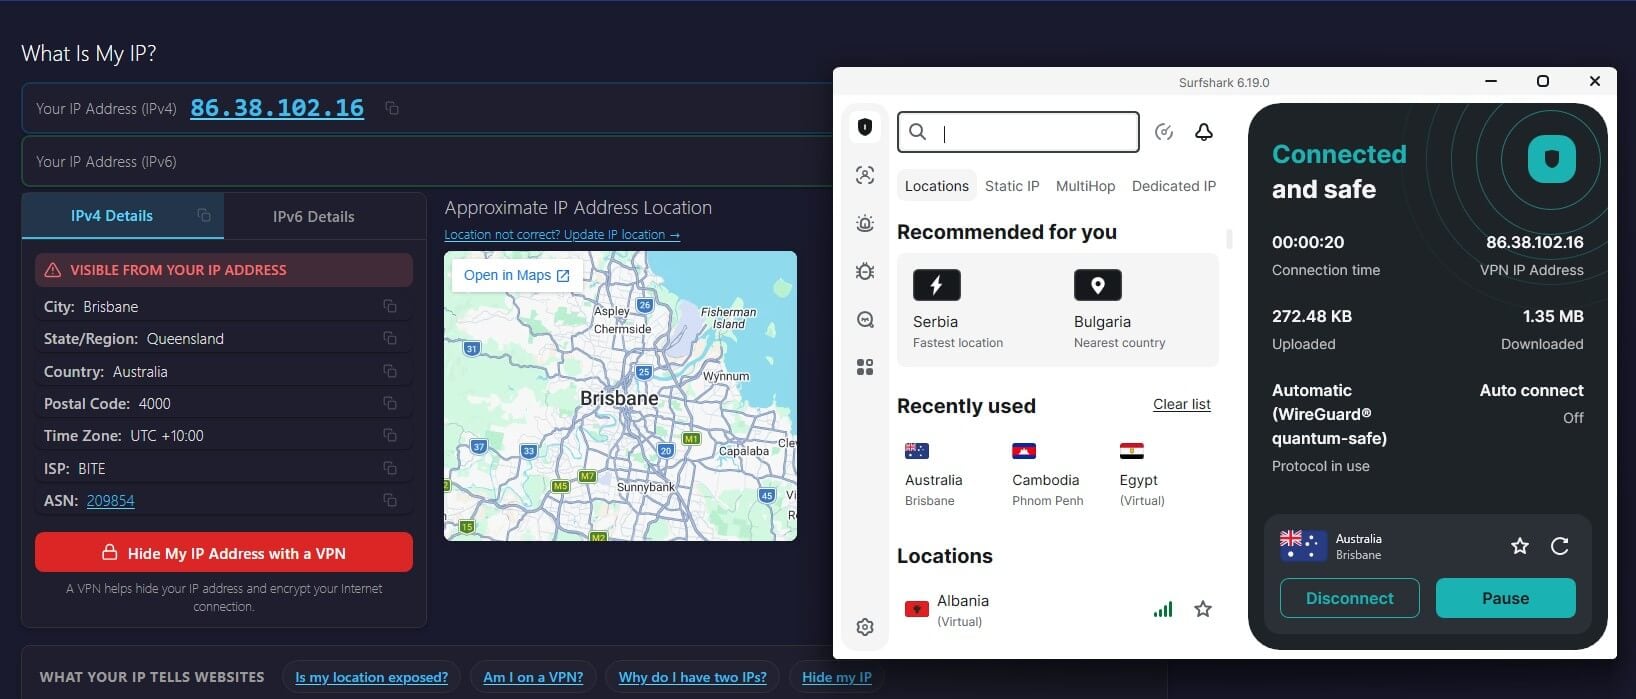The image size is (1636, 699).
Task: Open the Surfshark VPN shield sidebar icon
Action: [x=865, y=127]
